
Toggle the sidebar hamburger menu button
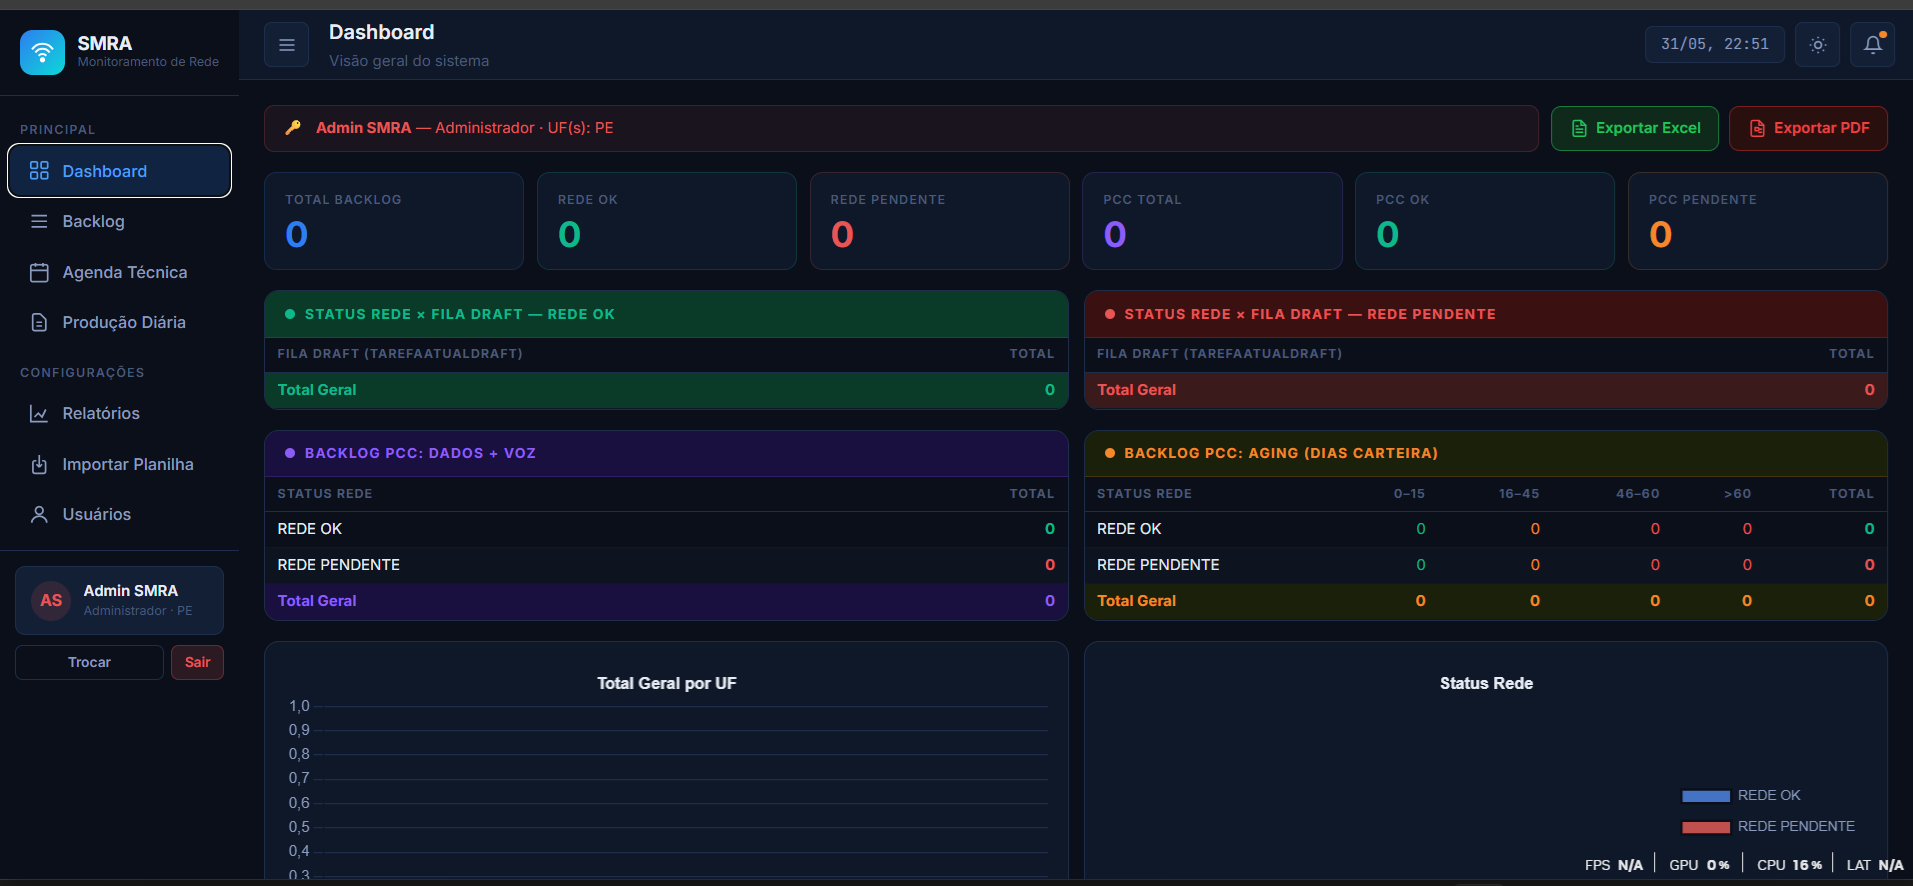coord(287,45)
